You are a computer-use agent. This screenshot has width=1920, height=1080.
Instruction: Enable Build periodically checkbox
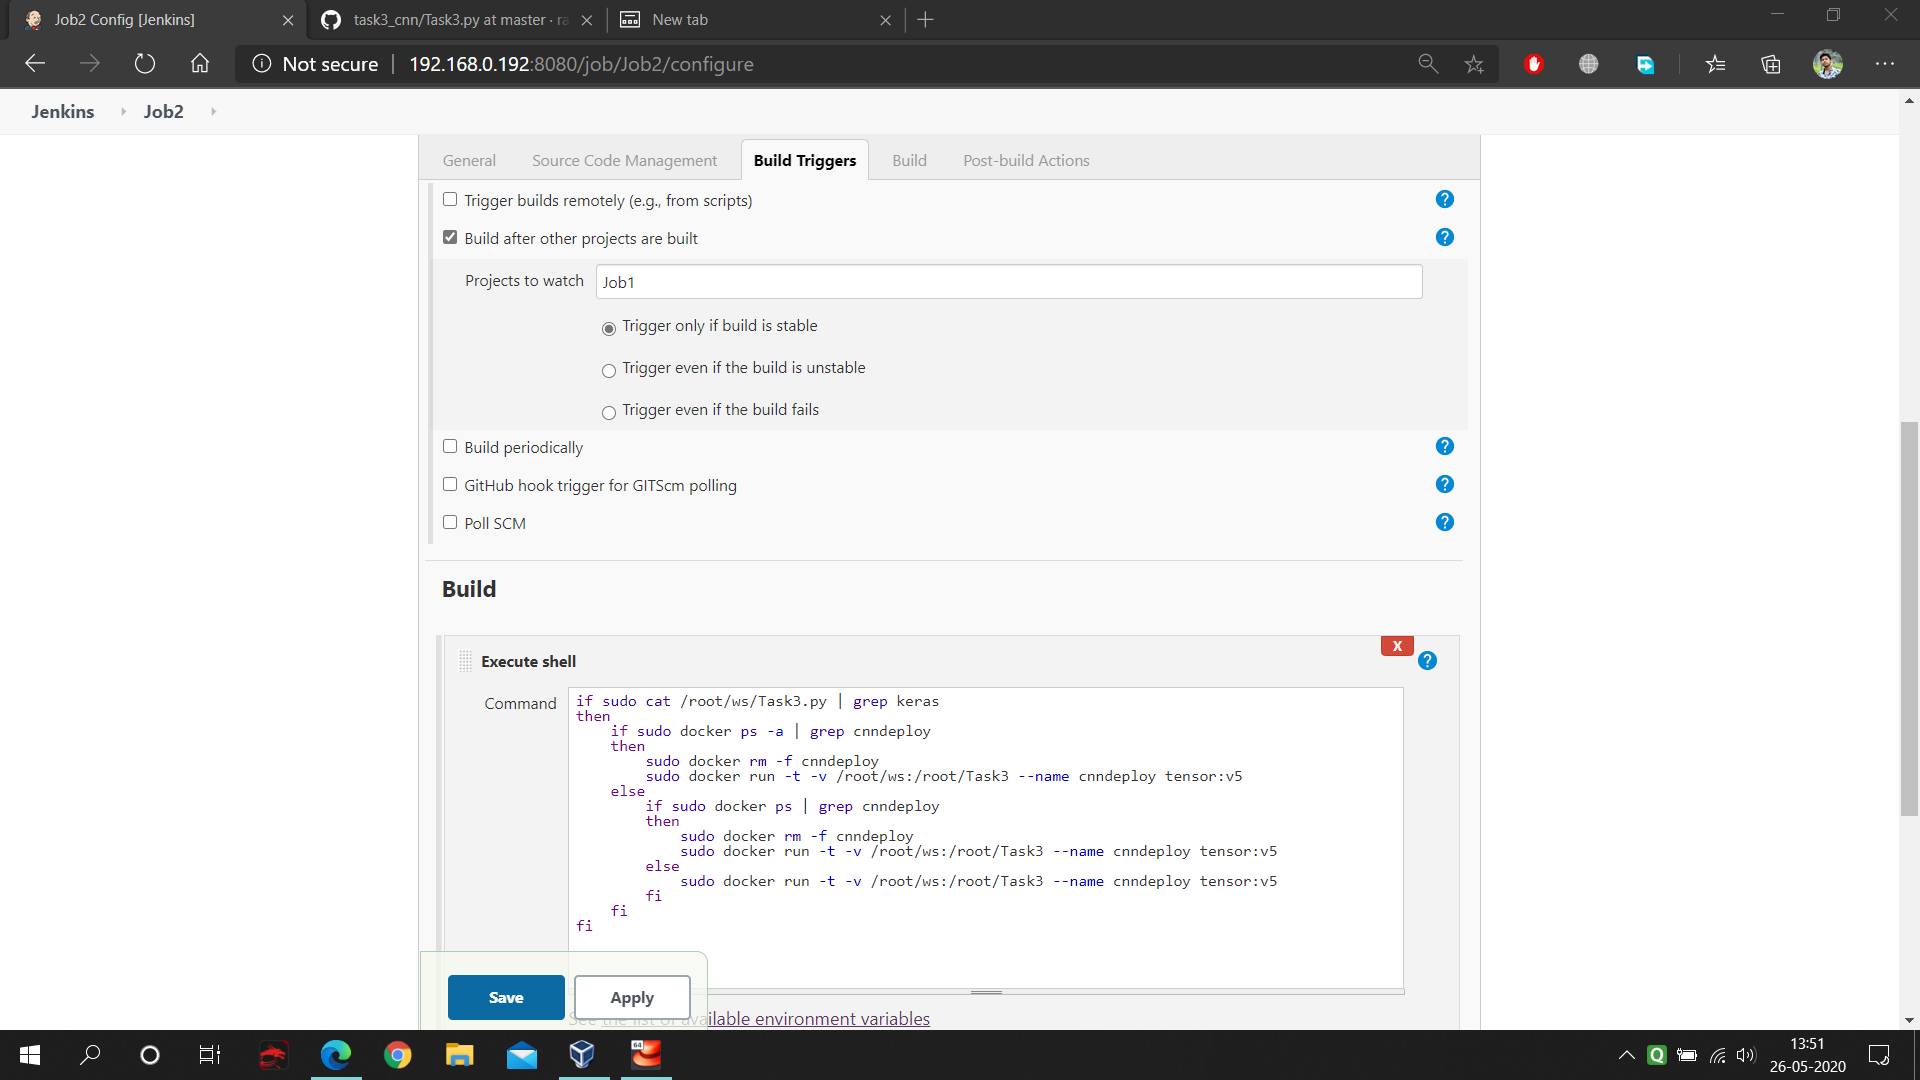pyautogui.click(x=450, y=447)
